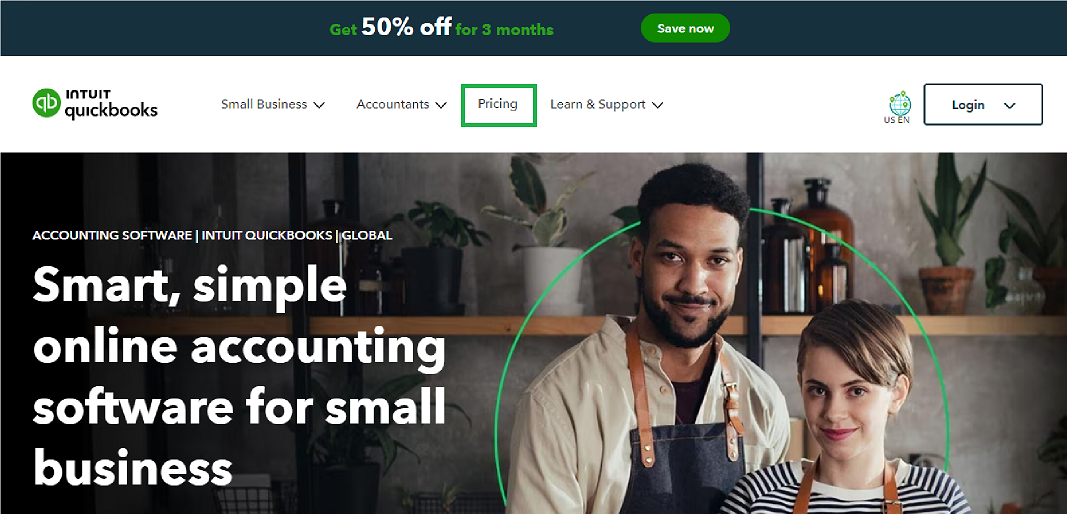Viewport: 1067px width, 514px height.
Task: Click the US EN language label
Action: (896, 121)
